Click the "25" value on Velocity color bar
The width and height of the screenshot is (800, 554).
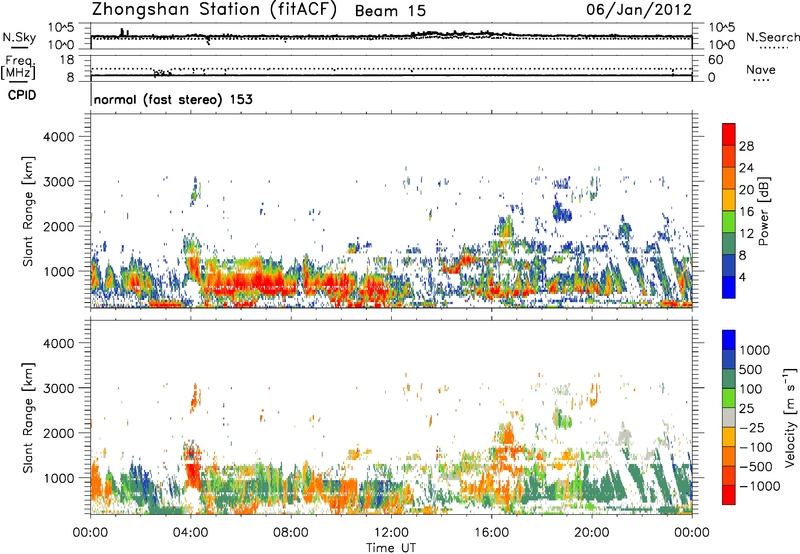[747, 409]
